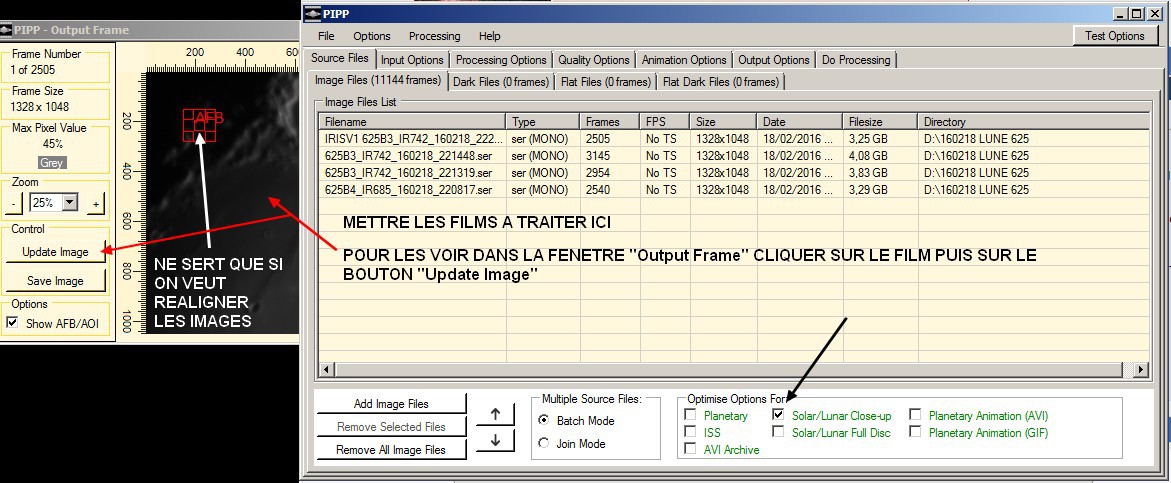The width and height of the screenshot is (1171, 483).
Task: Switch to Do Processing tab
Action: pyautogui.click(x=856, y=60)
